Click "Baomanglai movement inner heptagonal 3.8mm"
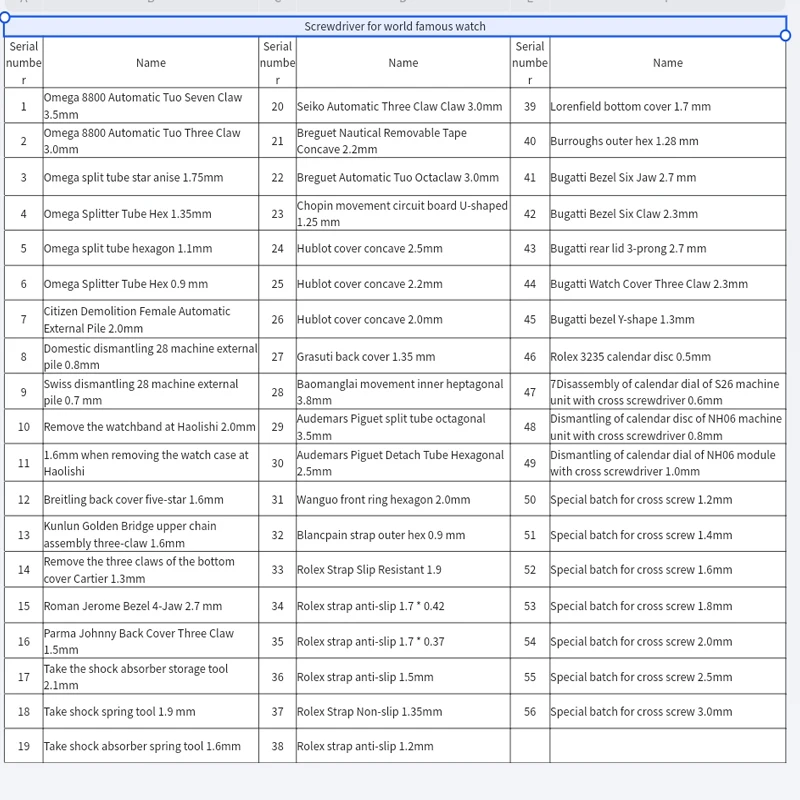The height and width of the screenshot is (800, 800). coord(403,391)
